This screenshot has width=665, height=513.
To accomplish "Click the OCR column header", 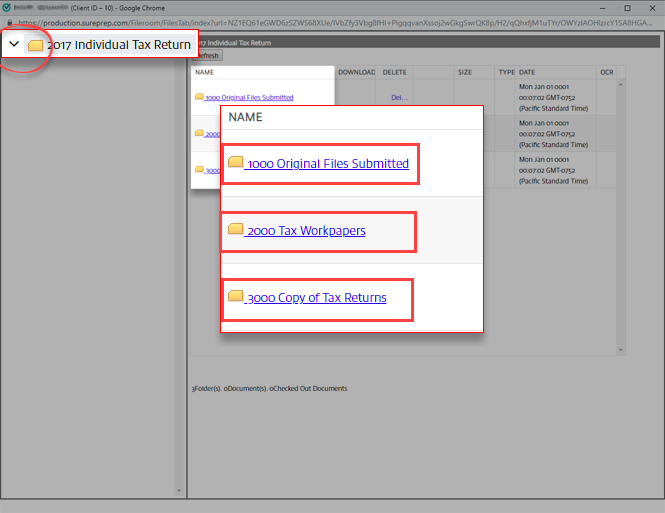I will click(x=606, y=72).
